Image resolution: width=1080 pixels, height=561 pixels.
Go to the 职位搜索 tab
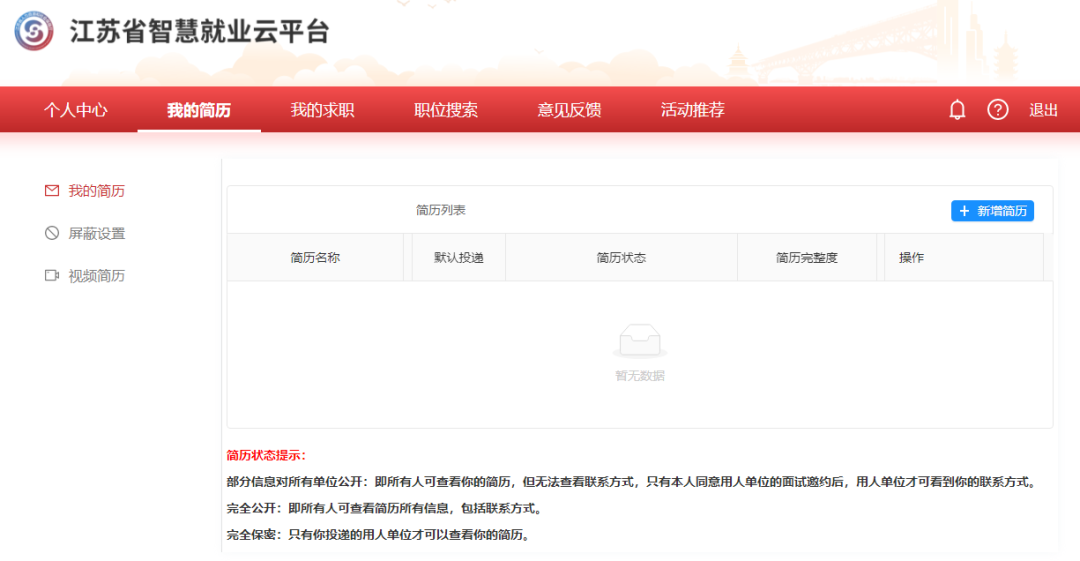coord(446,110)
